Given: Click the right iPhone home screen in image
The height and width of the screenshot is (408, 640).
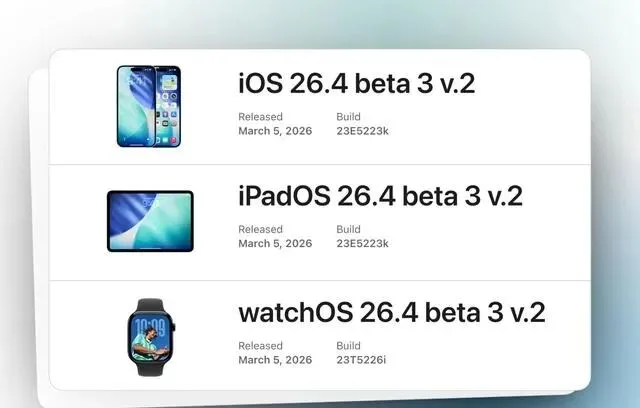Looking at the screenshot, I should pos(168,106).
